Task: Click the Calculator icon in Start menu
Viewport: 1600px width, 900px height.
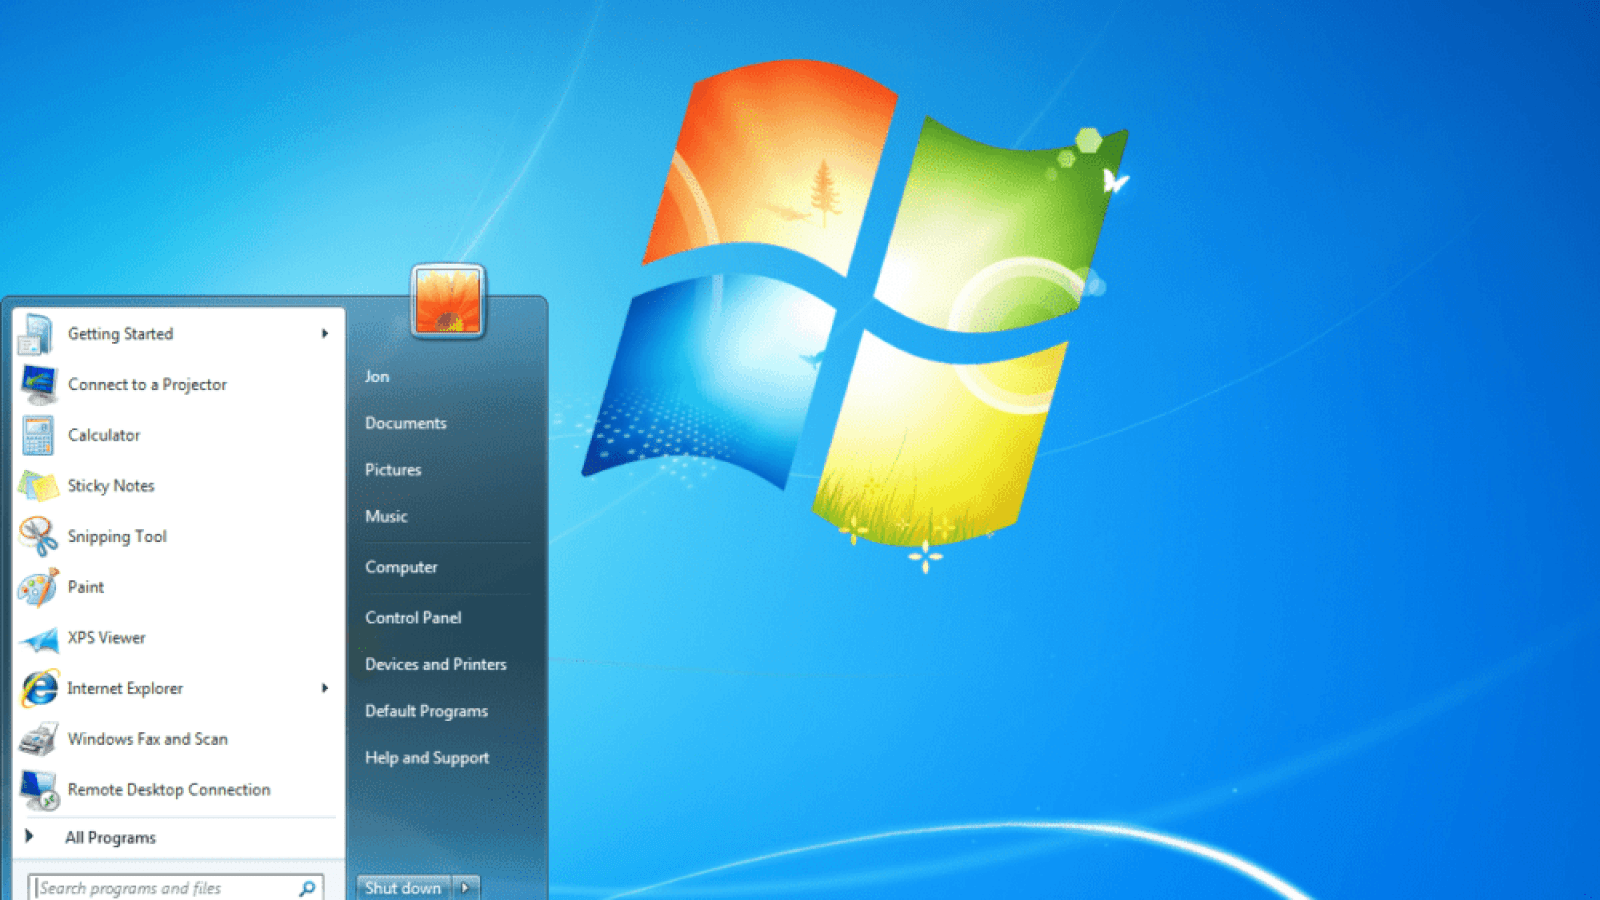Action: 38,435
